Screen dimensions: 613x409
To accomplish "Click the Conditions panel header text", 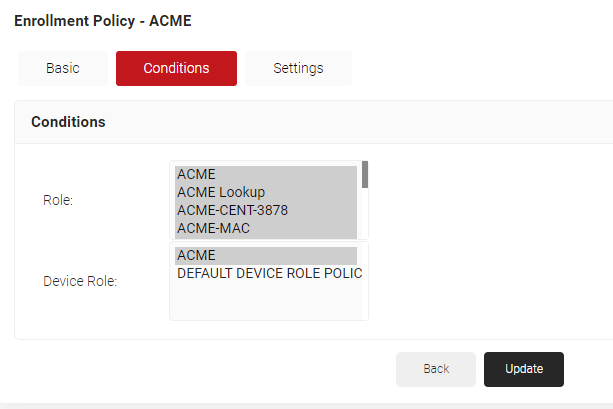I will [x=68, y=122].
